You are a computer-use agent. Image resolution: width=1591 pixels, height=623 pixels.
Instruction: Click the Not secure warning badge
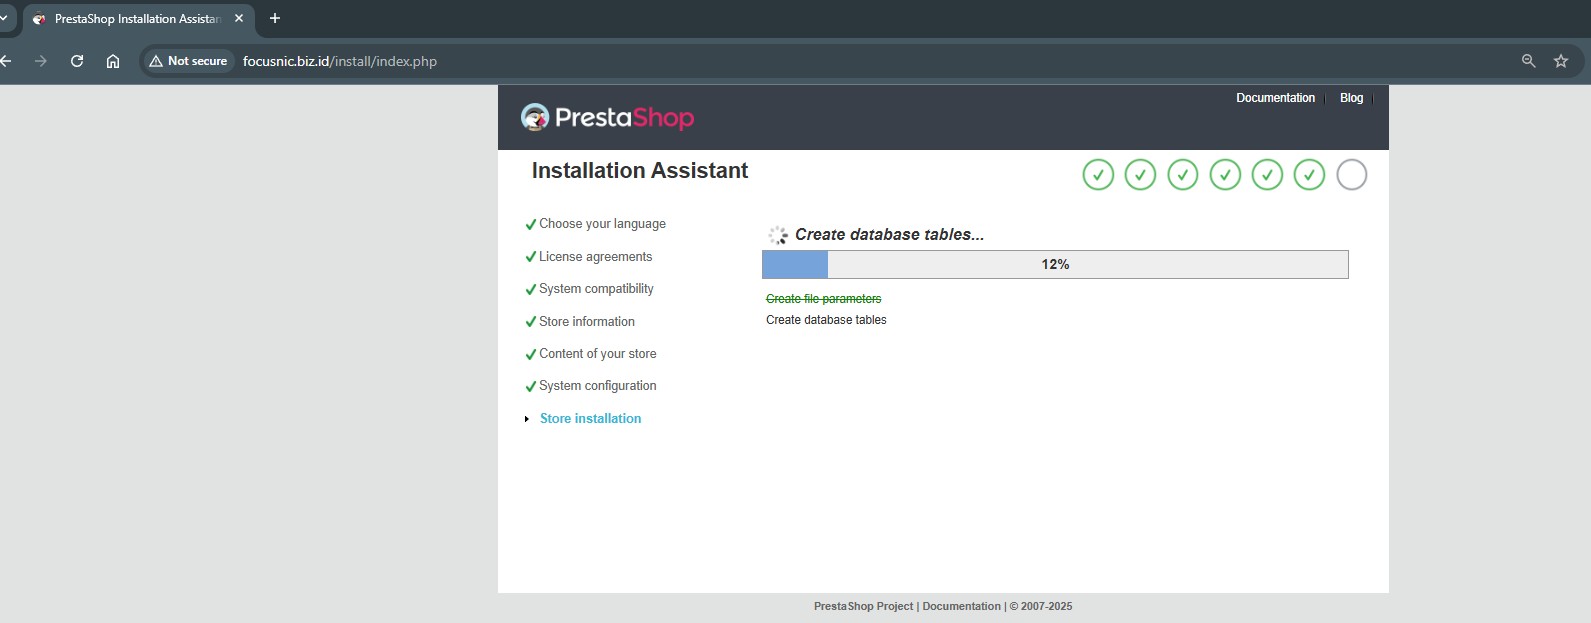[188, 61]
